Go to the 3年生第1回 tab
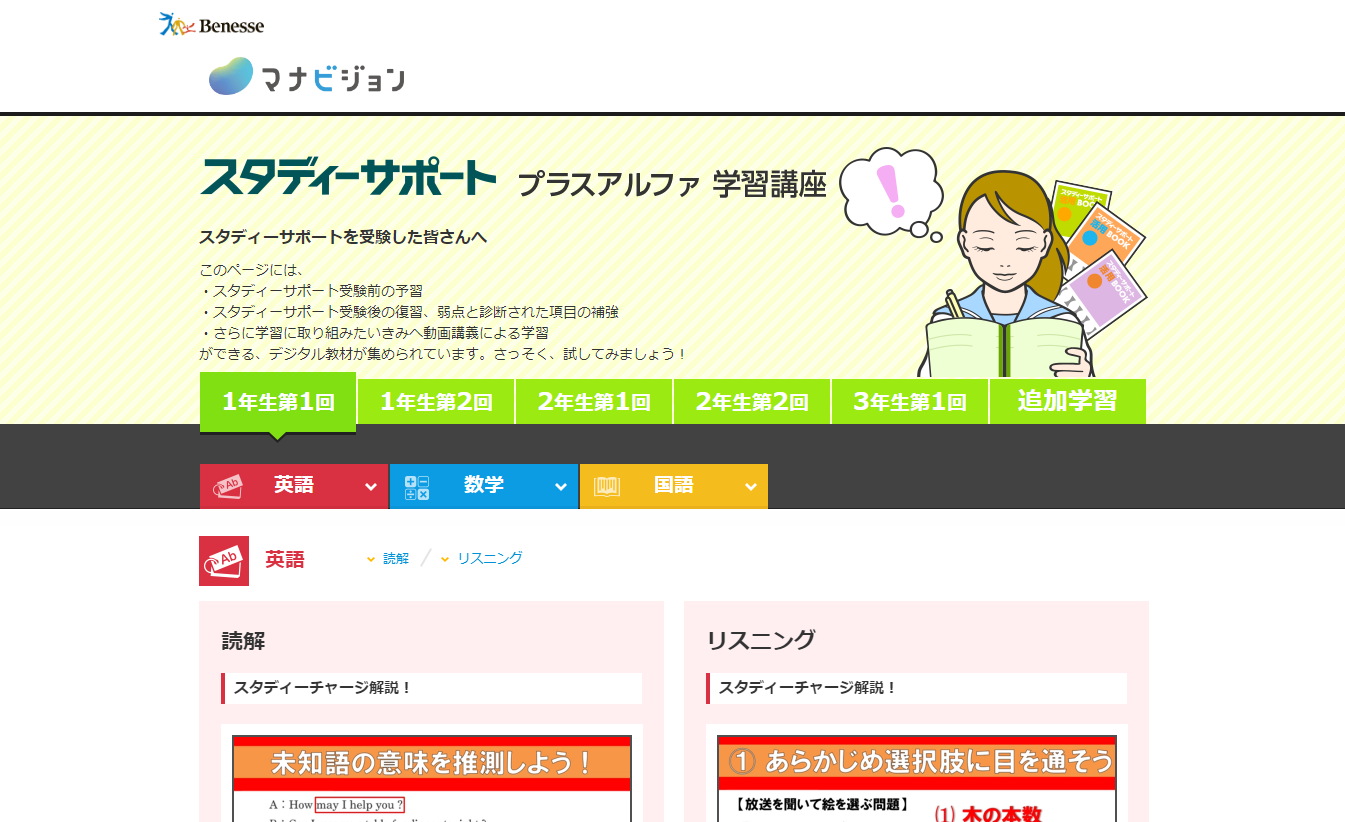Image resolution: width=1345 pixels, height=822 pixels. (x=910, y=402)
